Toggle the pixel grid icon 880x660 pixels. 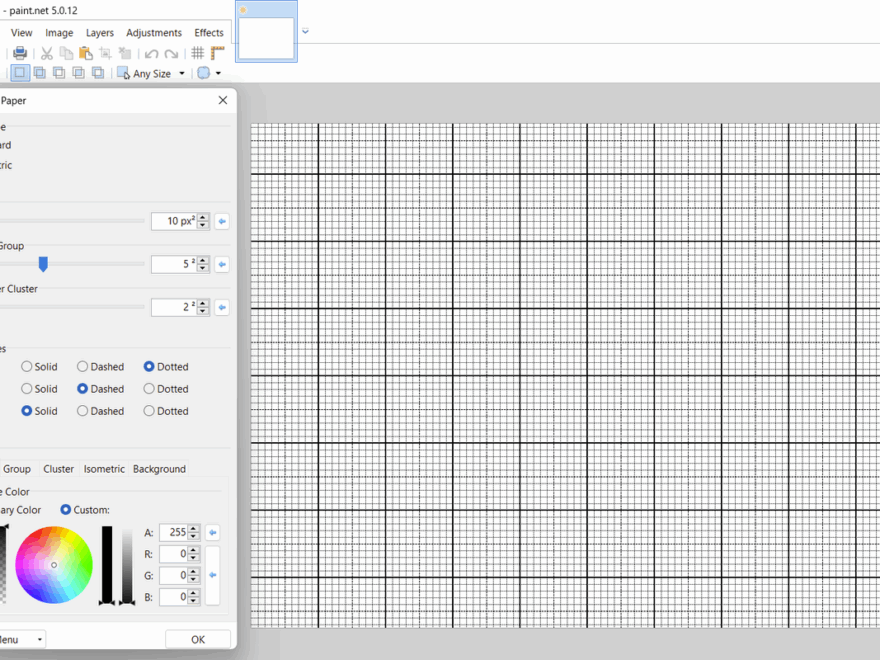coord(198,53)
